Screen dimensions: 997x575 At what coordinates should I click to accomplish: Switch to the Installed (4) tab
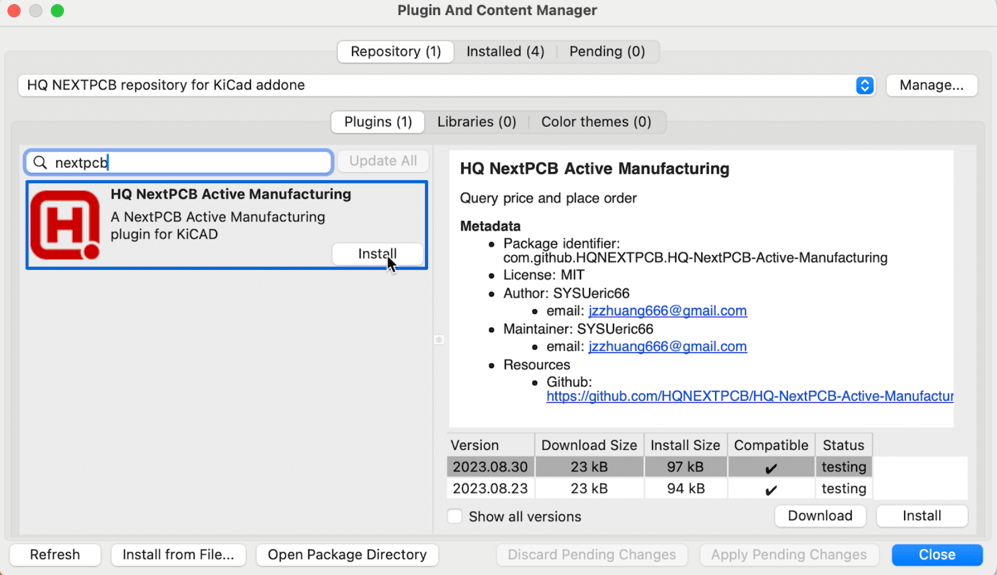tap(505, 52)
